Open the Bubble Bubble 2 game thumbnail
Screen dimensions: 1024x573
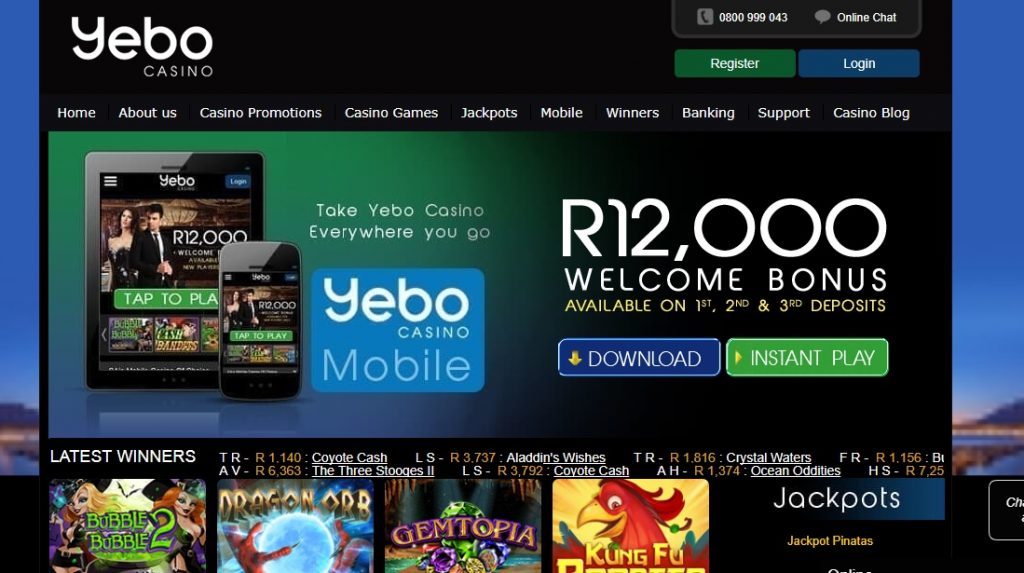pos(127,526)
